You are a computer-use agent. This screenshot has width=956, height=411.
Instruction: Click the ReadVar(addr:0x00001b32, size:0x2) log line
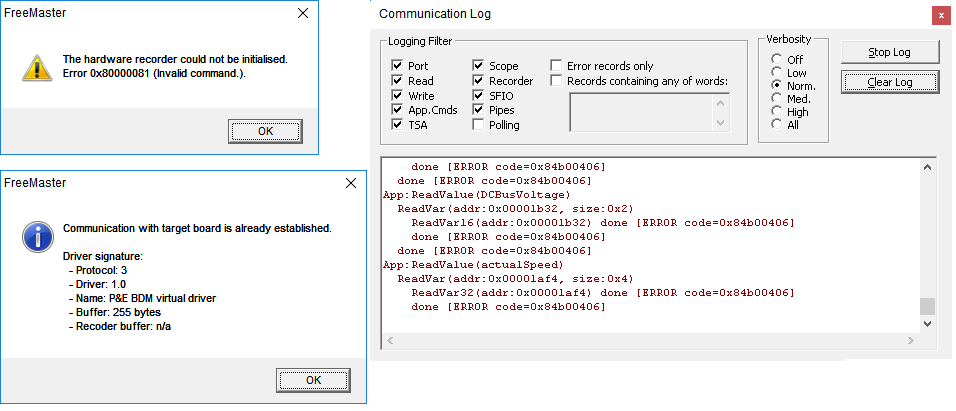pyautogui.click(x=516, y=209)
